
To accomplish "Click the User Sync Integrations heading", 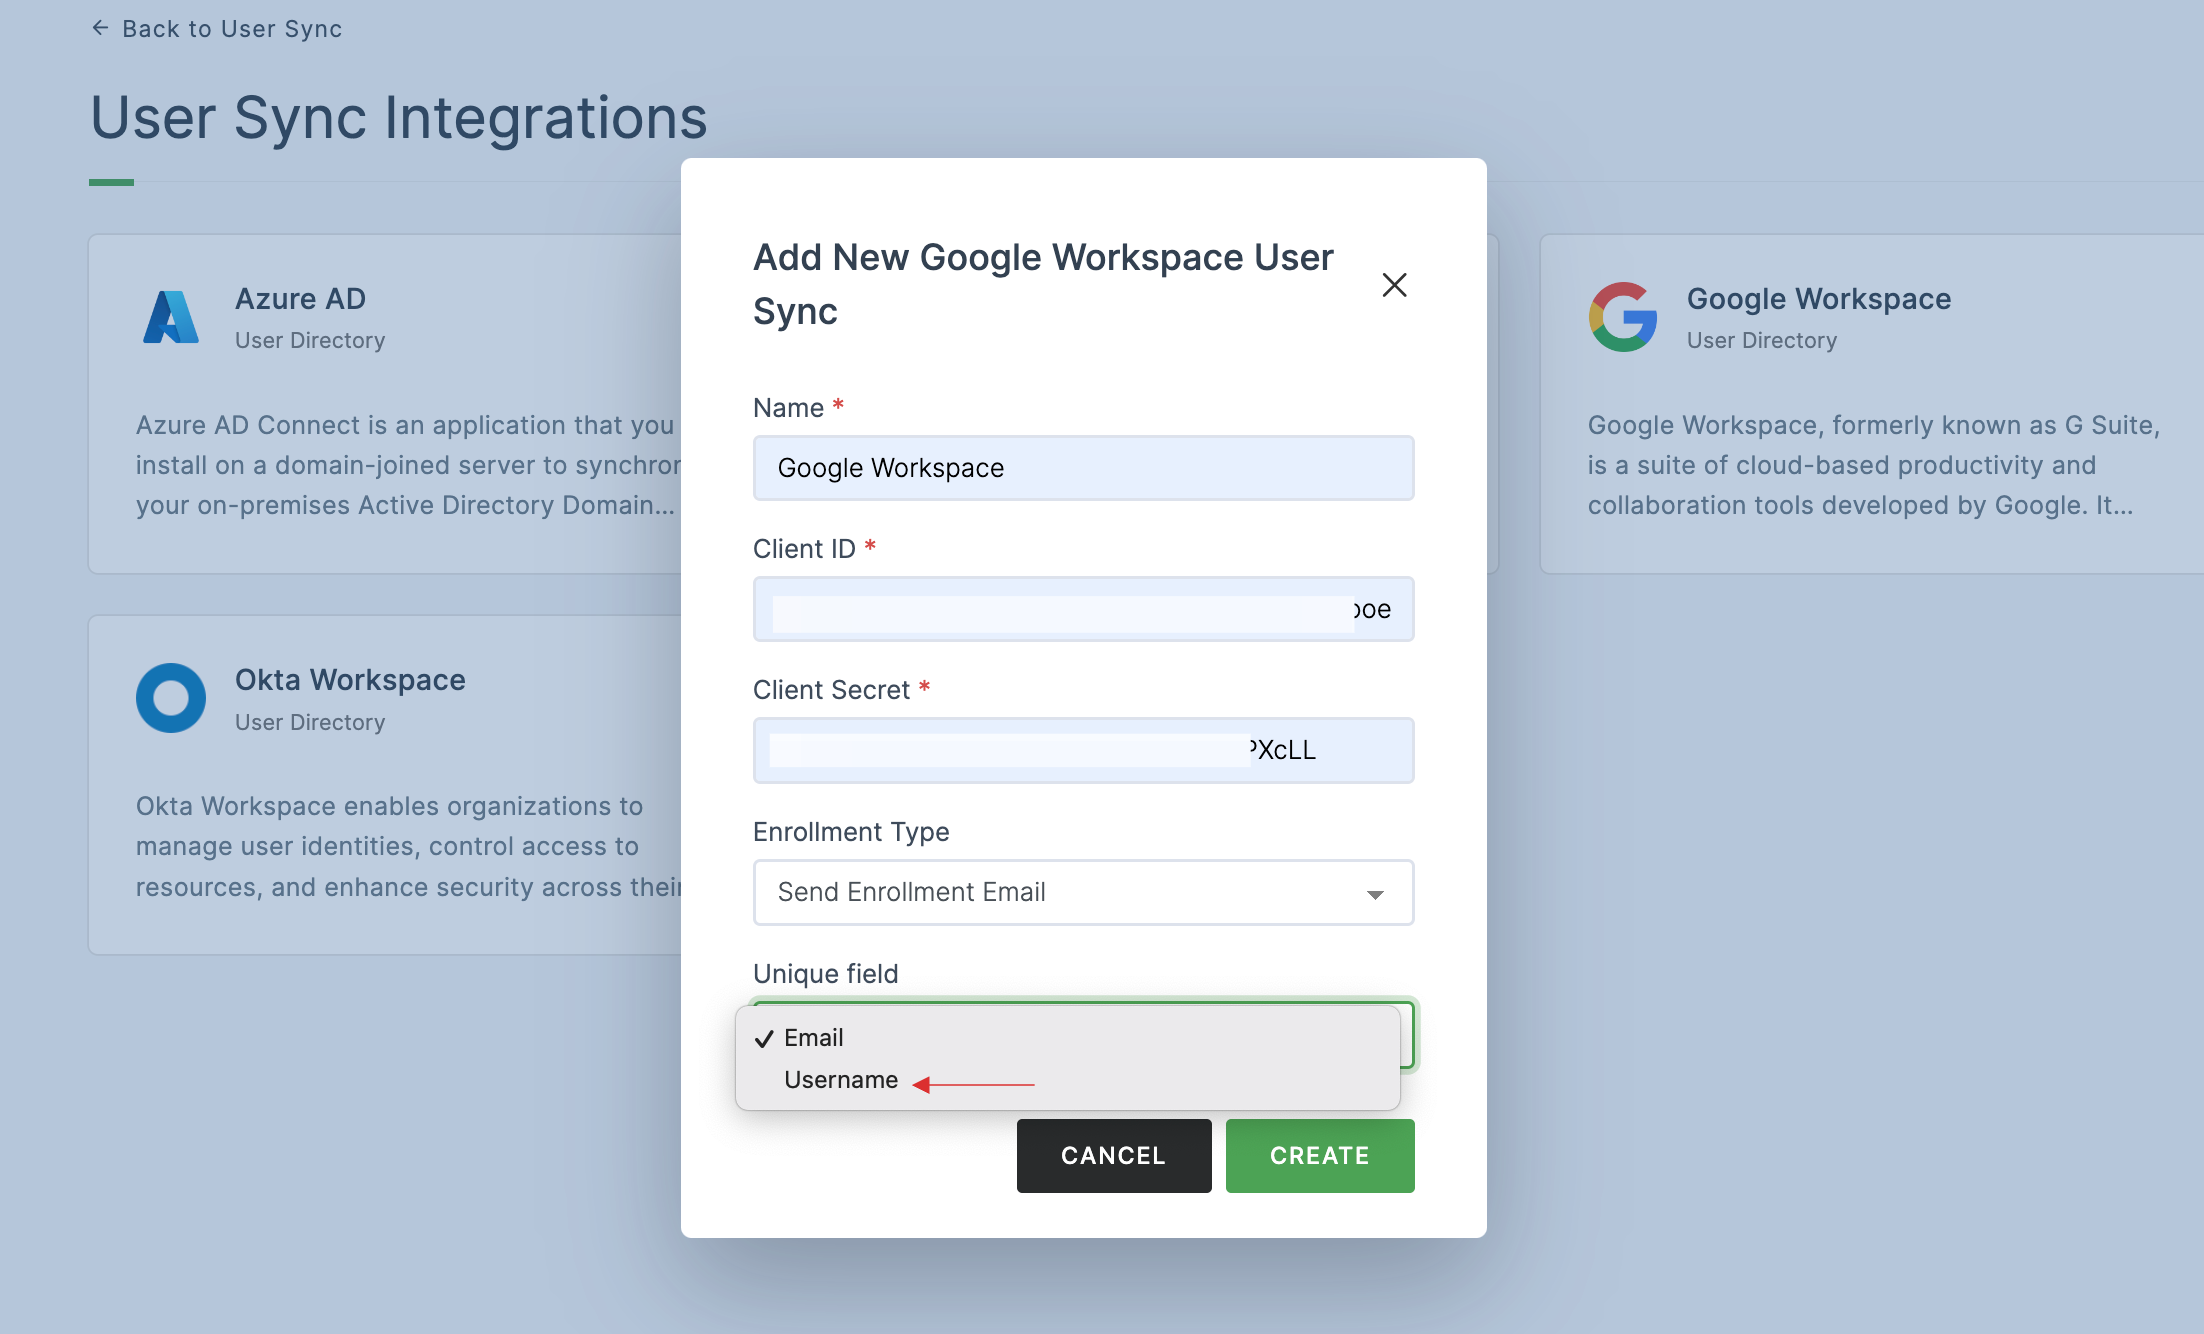I will 399,118.
